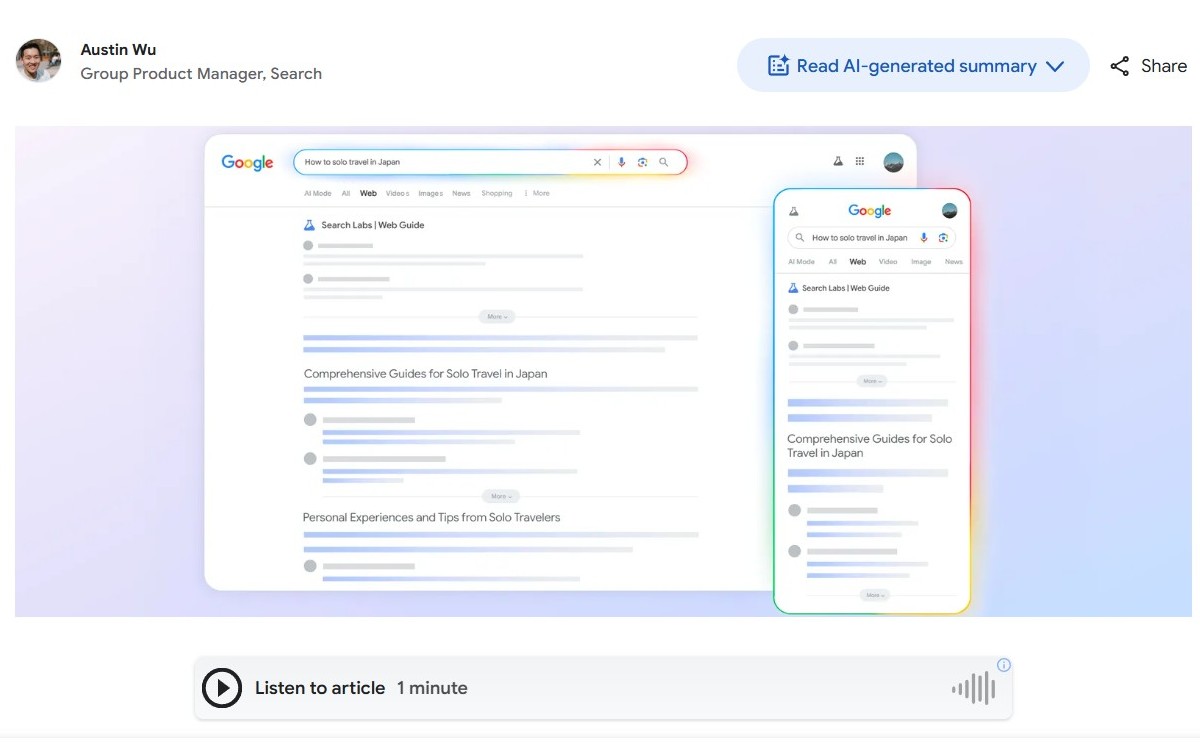Click the audio waveform icon in the player
The height and width of the screenshot is (750, 1200).
pyautogui.click(x=973, y=688)
